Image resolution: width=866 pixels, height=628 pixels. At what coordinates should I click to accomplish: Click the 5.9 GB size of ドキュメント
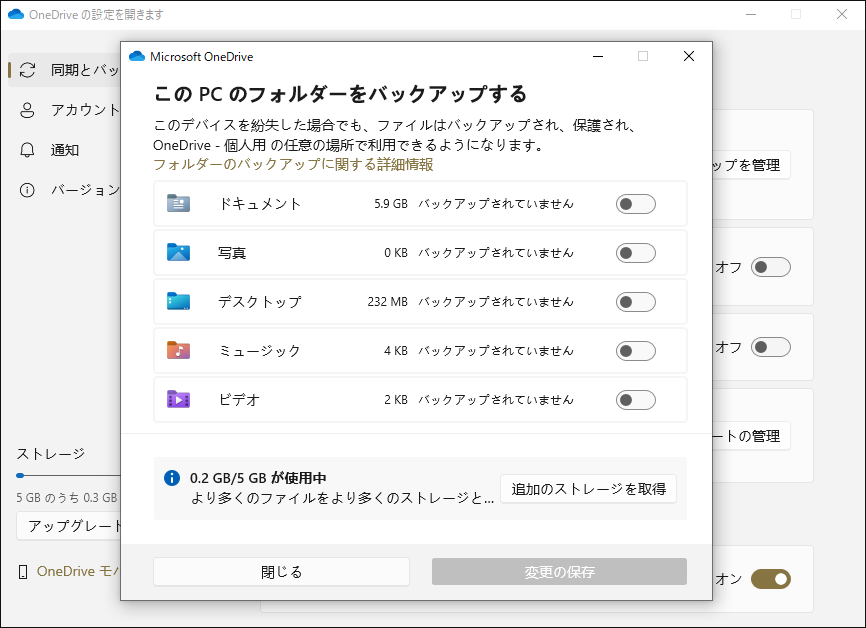391,204
